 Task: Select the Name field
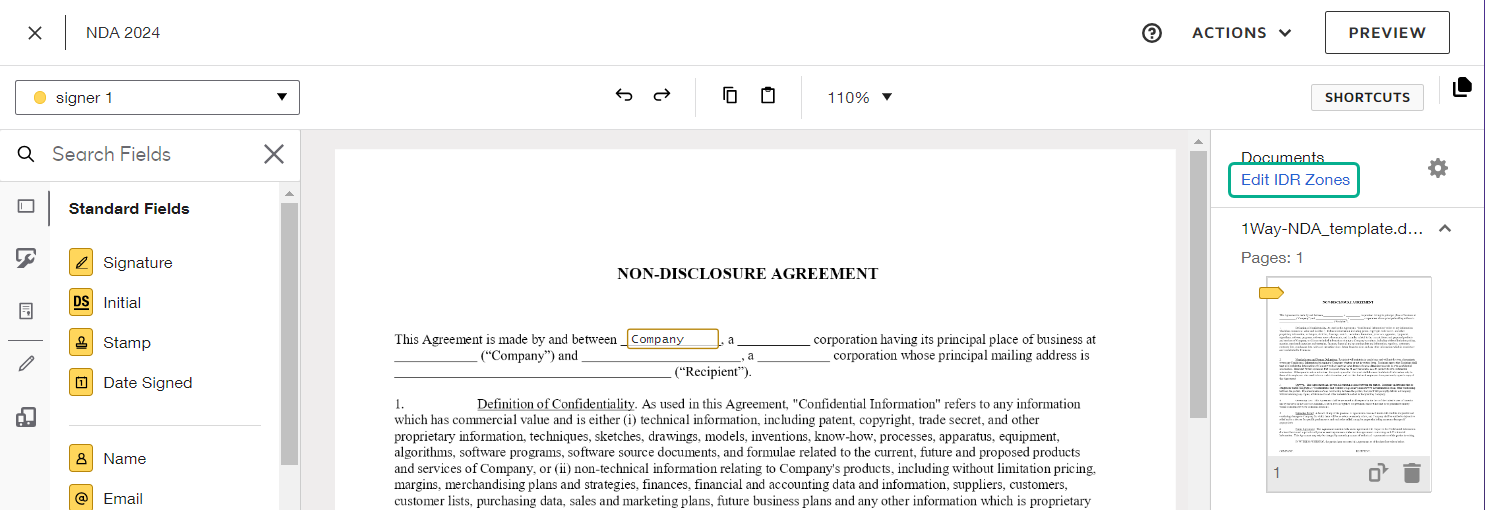click(108, 458)
